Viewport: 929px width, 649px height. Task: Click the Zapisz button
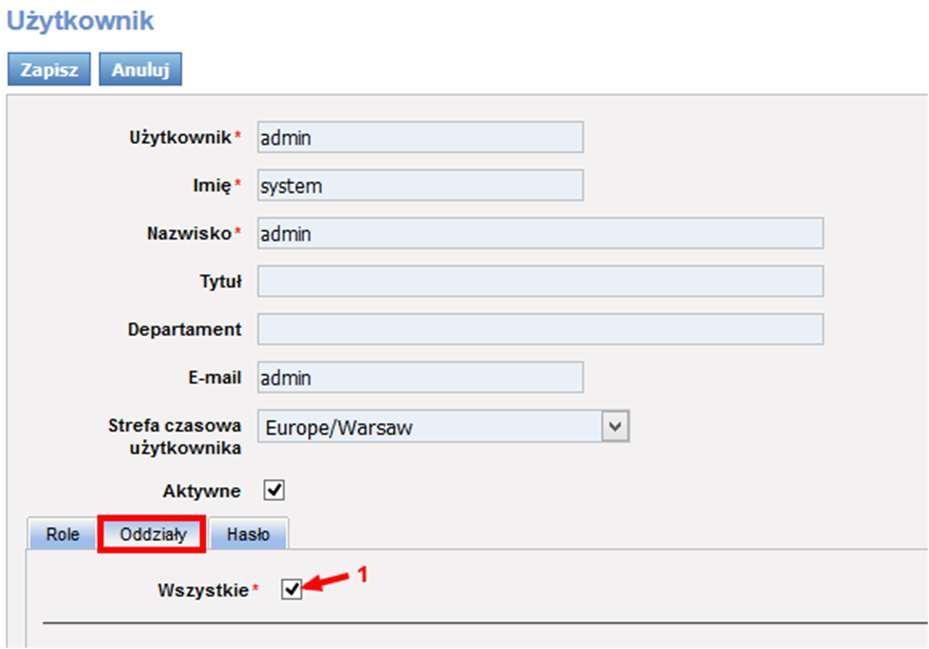[x=49, y=69]
